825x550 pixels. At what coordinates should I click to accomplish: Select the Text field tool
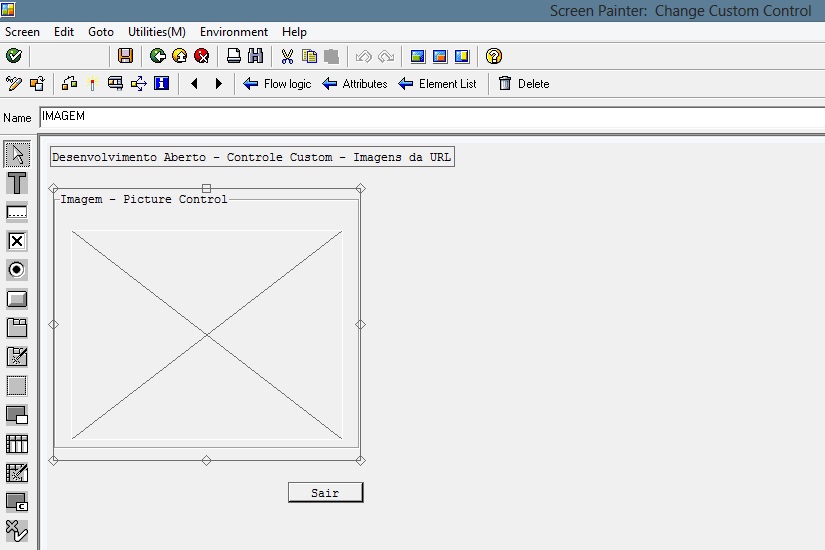(x=17, y=183)
